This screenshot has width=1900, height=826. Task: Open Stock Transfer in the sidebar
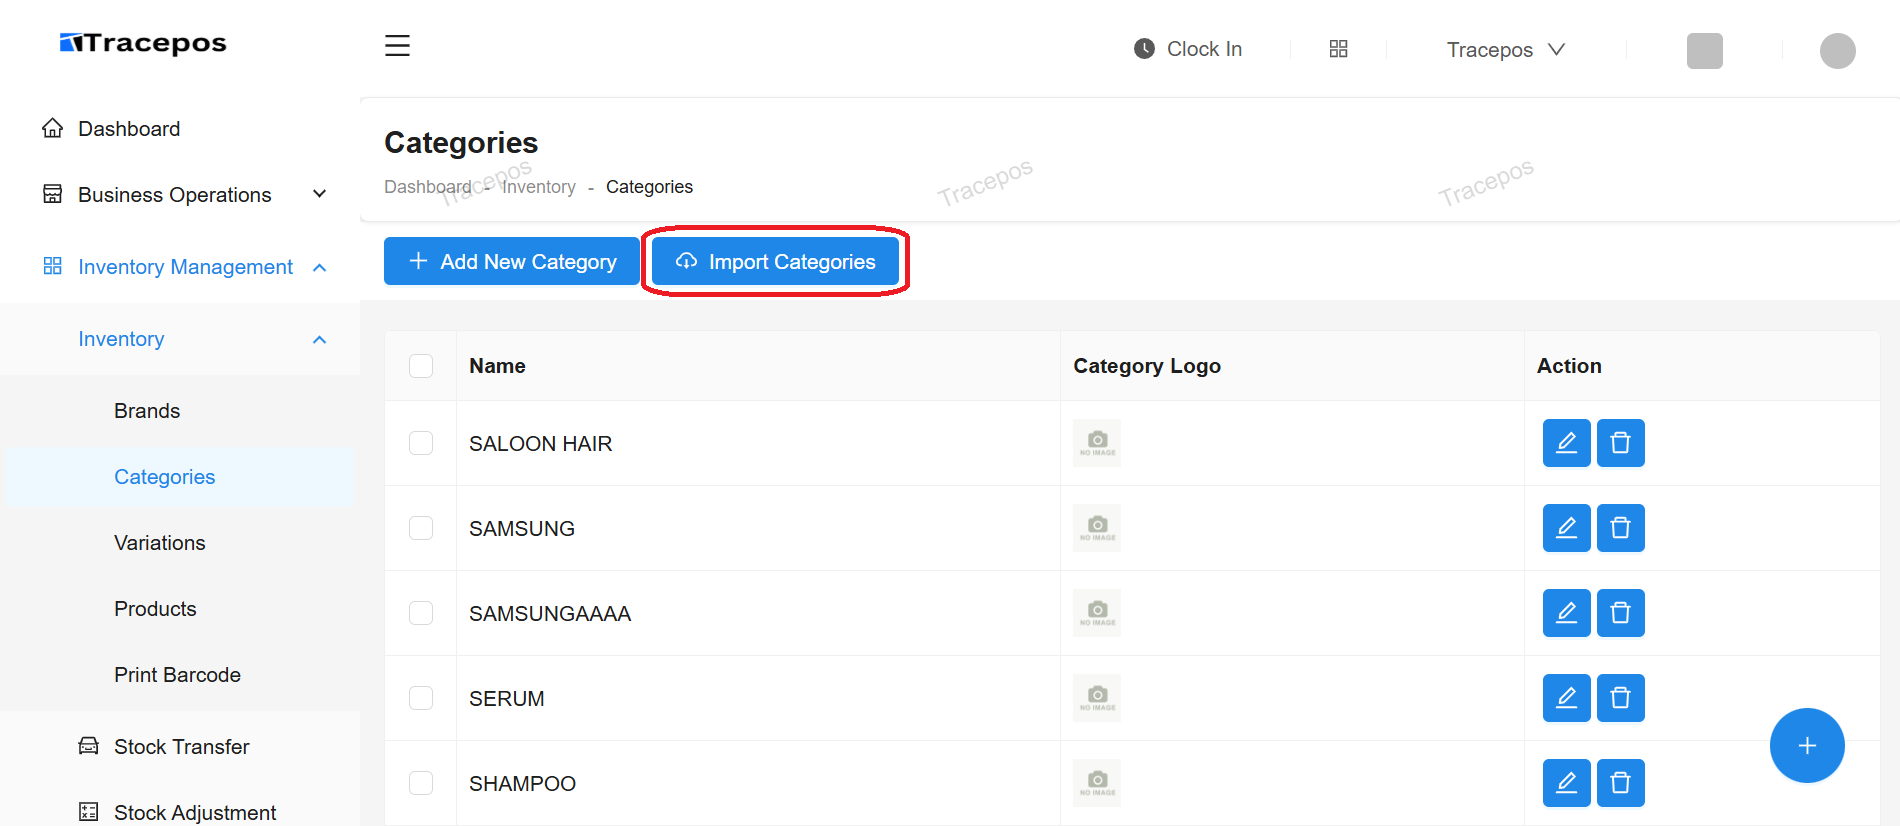pyautogui.click(x=181, y=747)
